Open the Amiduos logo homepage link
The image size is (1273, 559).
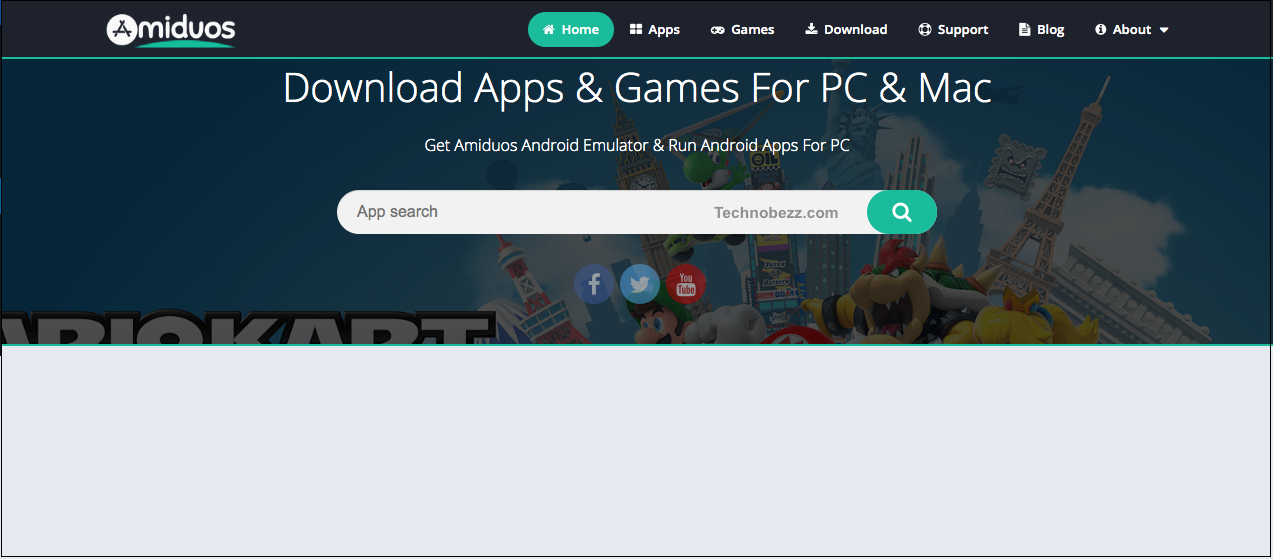(x=171, y=30)
